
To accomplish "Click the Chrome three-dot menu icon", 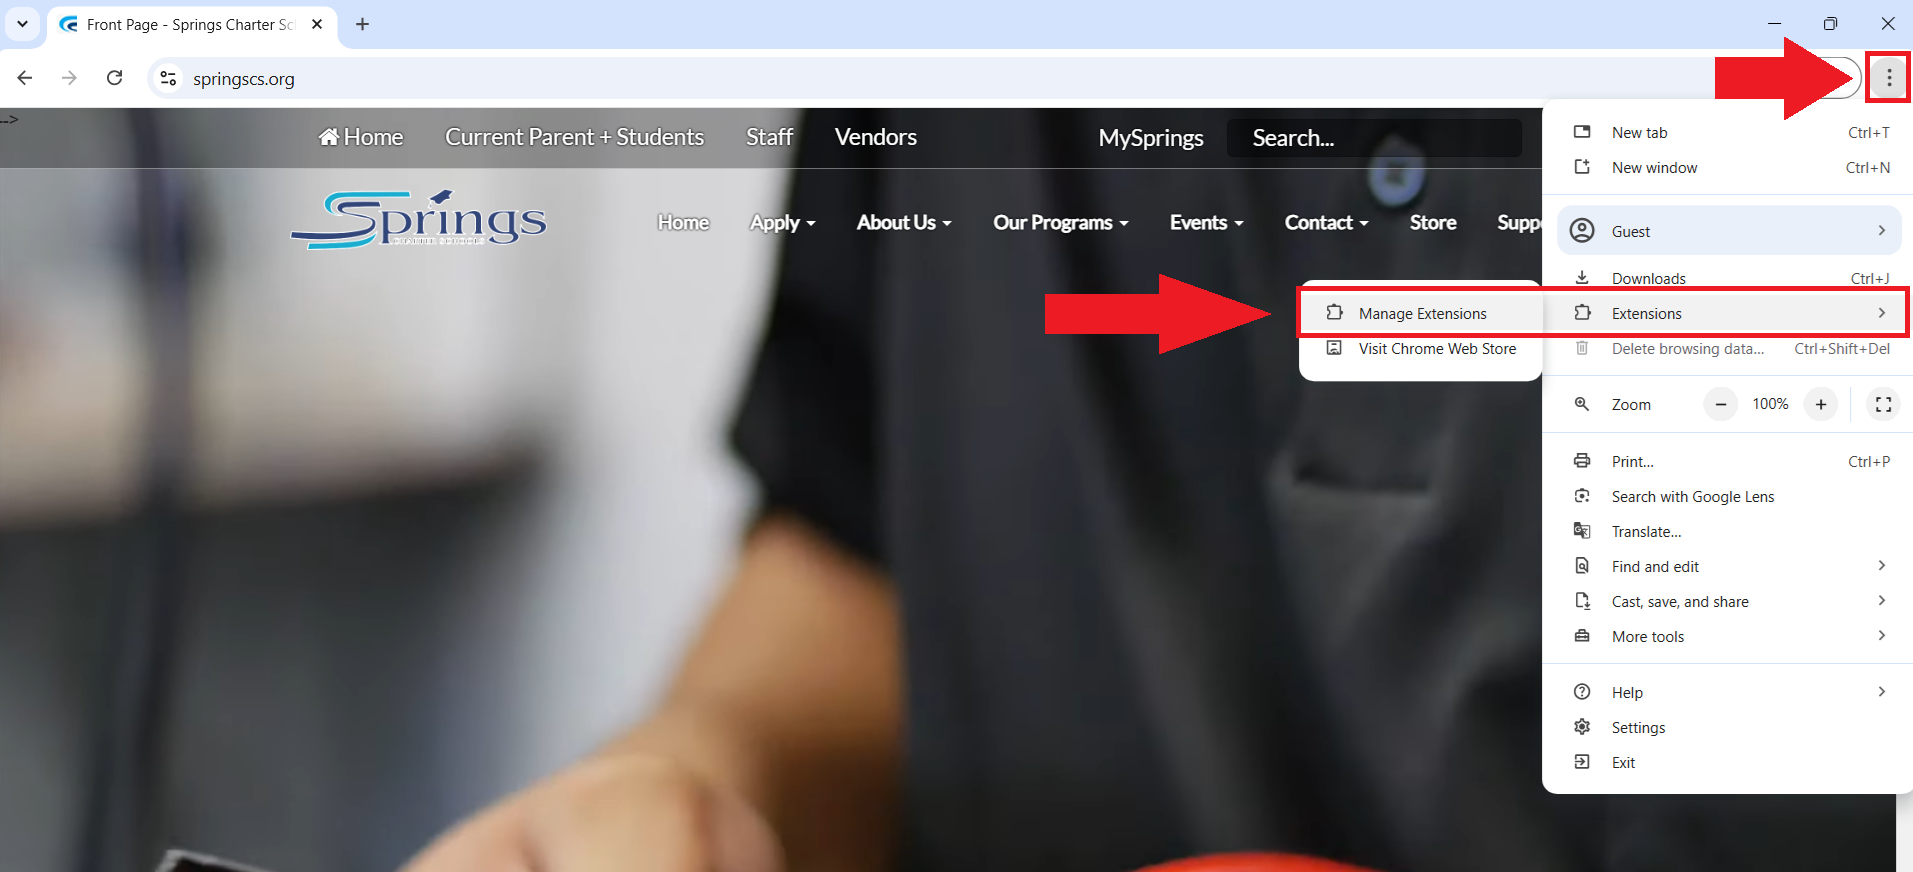I will [x=1888, y=78].
